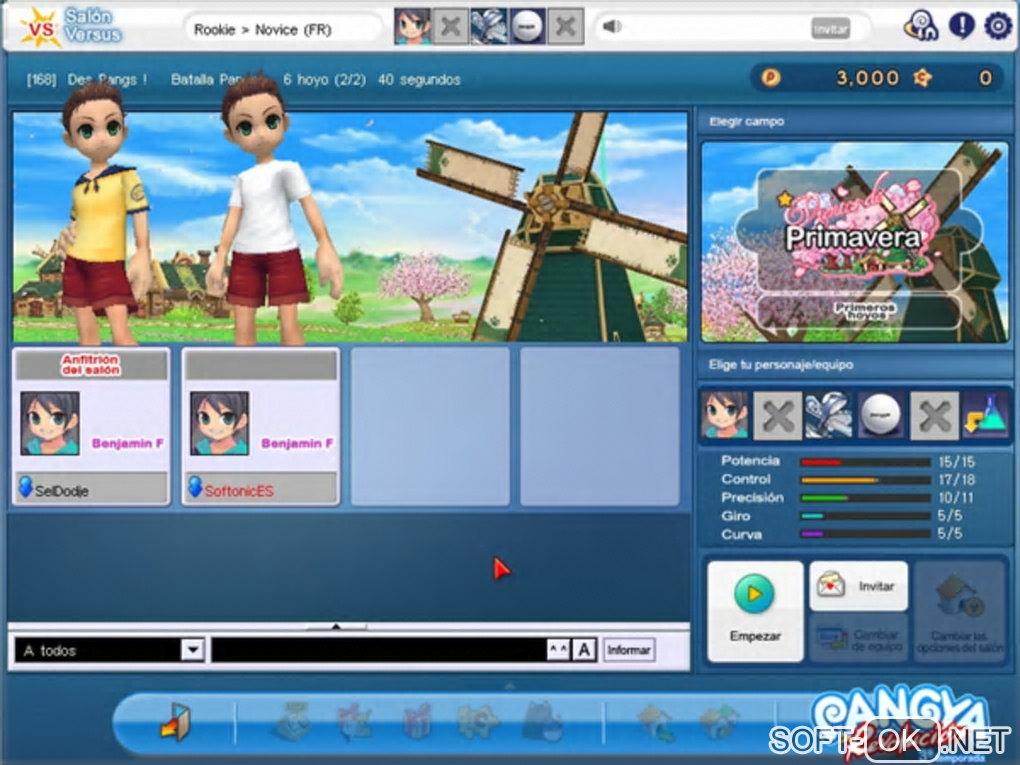Click the cat-shaped icon in bottom bar
This screenshot has height=765, width=1020.
click(542, 721)
